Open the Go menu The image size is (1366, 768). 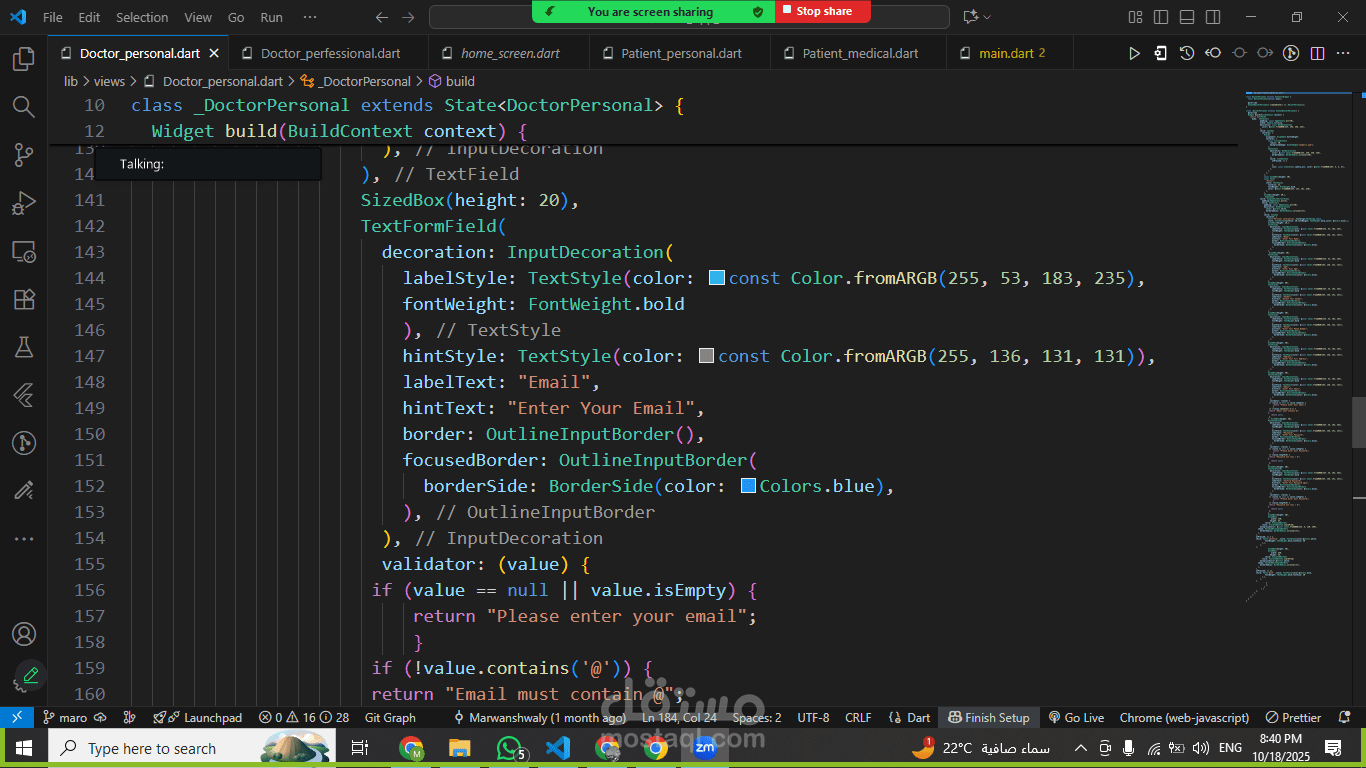click(236, 17)
